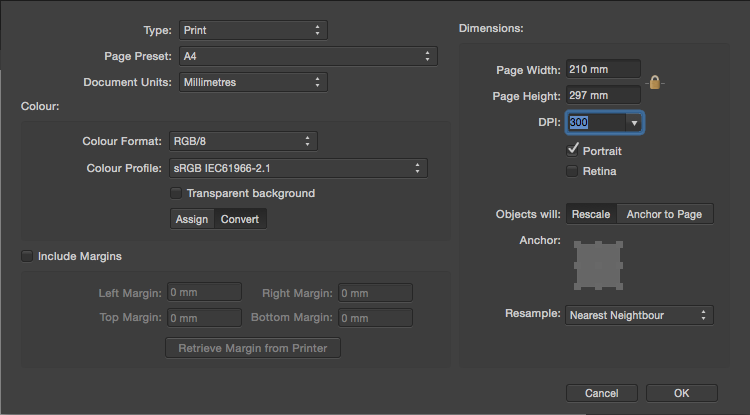Enable the Retina checkbox
Screen dimensions: 750x415
click(572, 171)
